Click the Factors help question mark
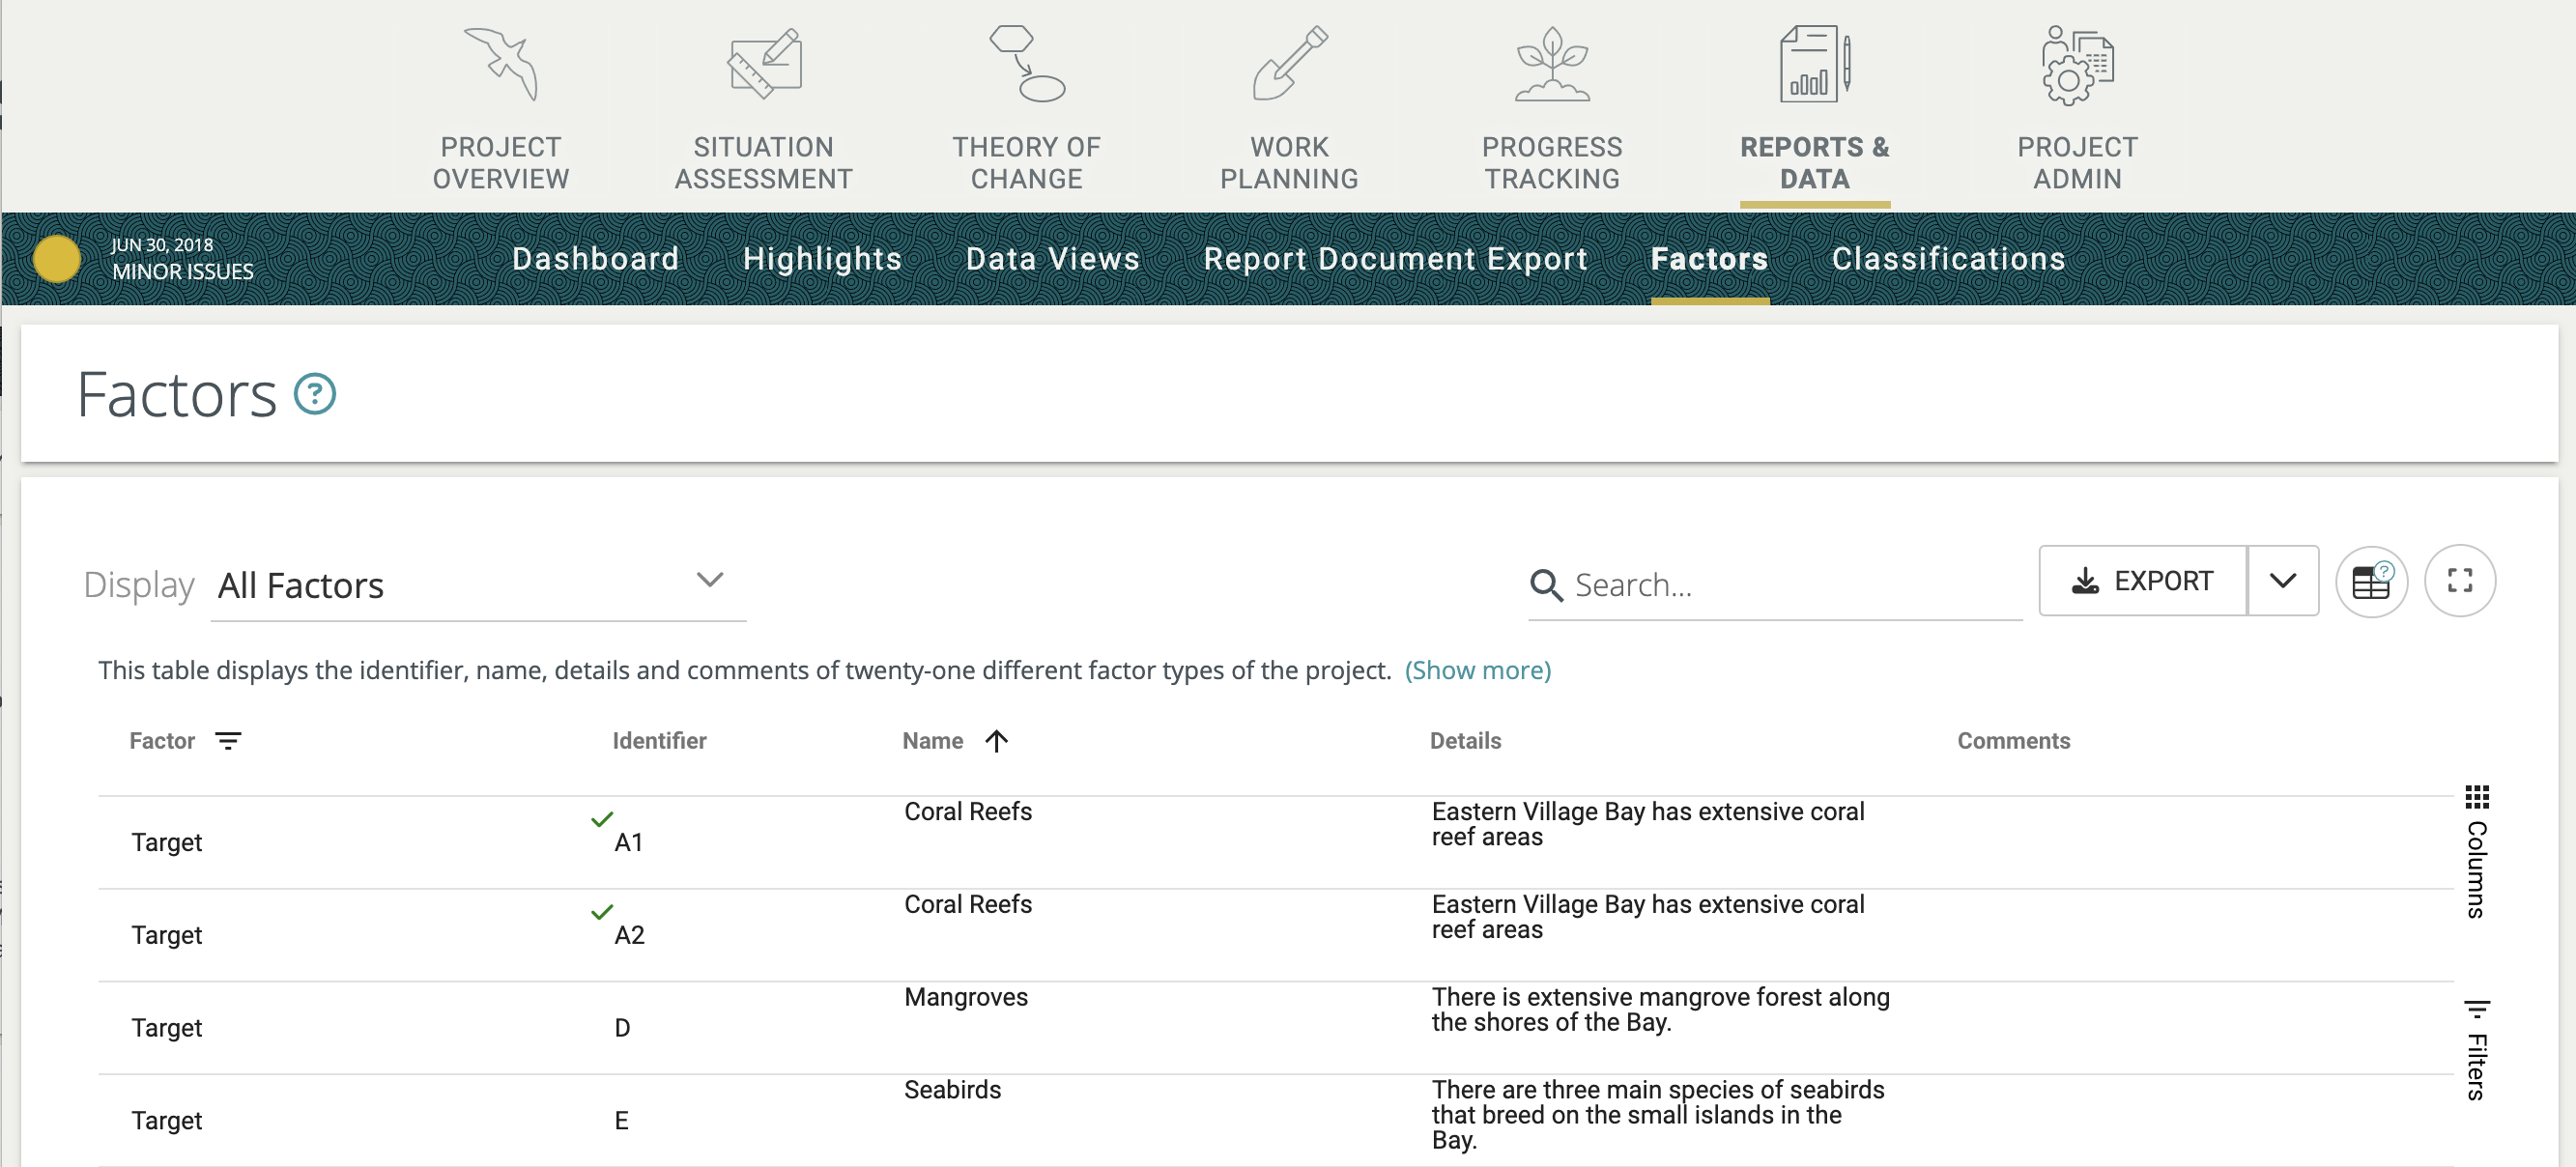The width and height of the screenshot is (2576, 1167). point(314,394)
